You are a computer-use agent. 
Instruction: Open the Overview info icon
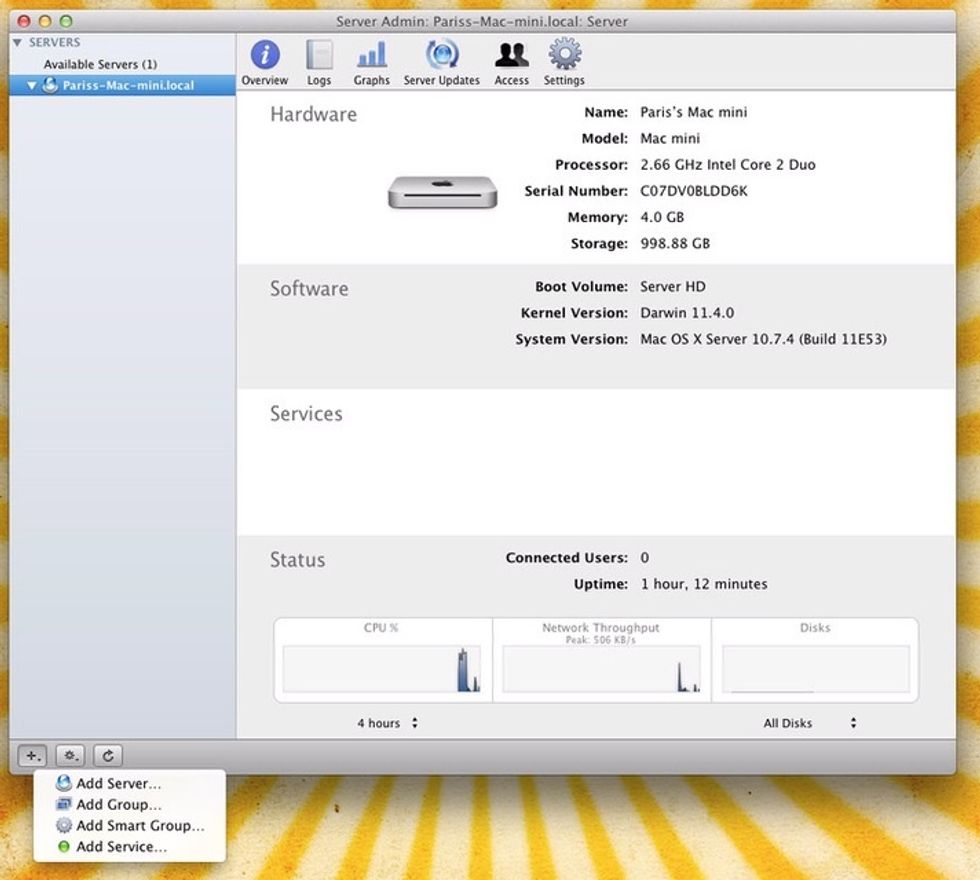[265, 55]
